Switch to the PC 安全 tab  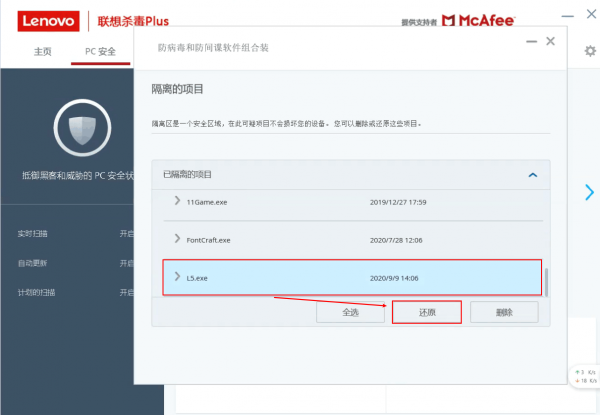coord(100,52)
